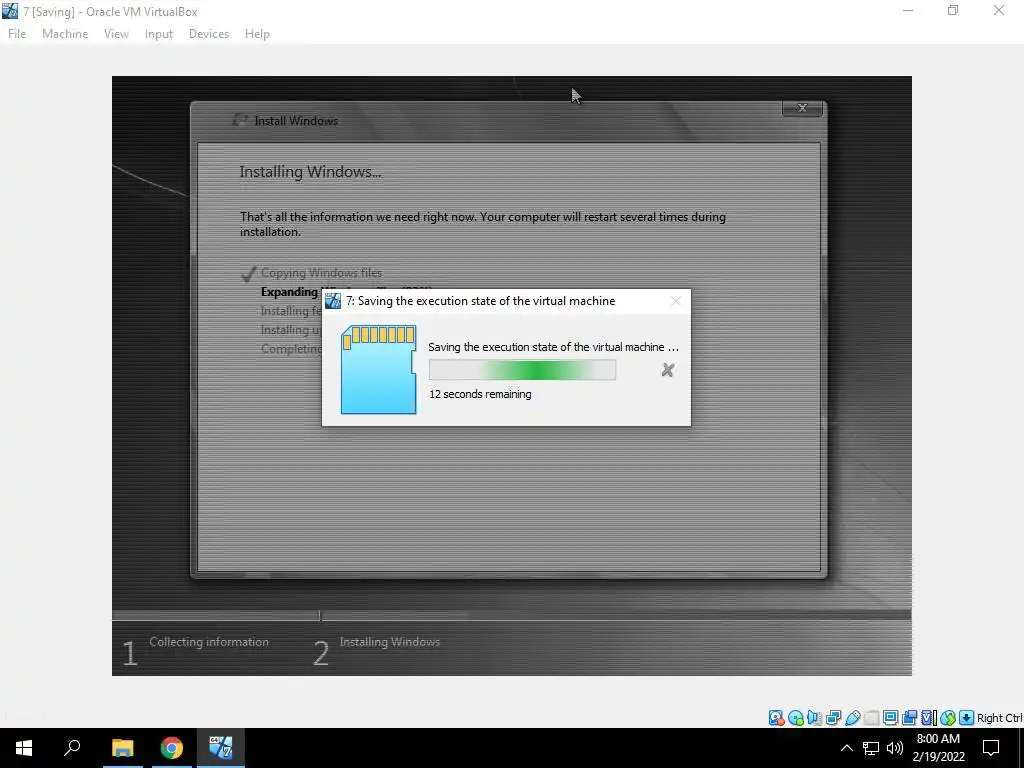Open the Input menu

coord(159,34)
